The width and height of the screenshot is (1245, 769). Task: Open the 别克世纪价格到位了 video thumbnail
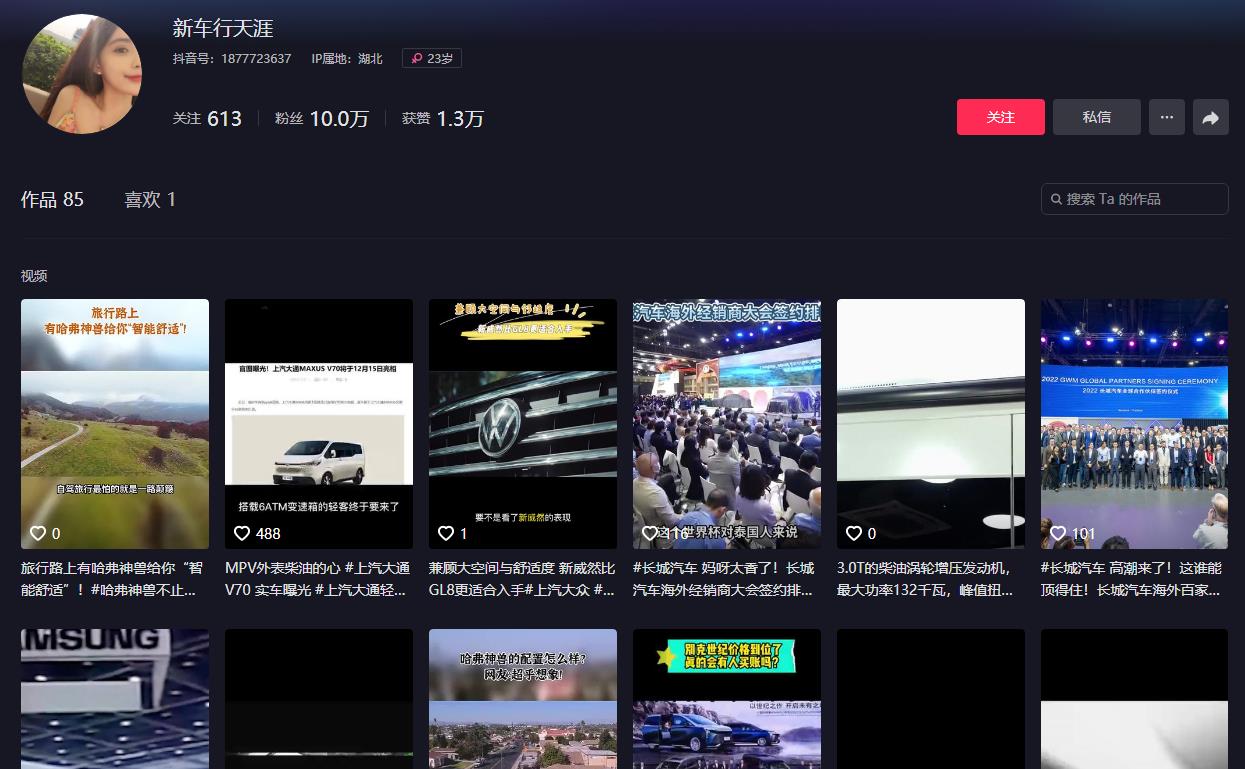click(727, 699)
